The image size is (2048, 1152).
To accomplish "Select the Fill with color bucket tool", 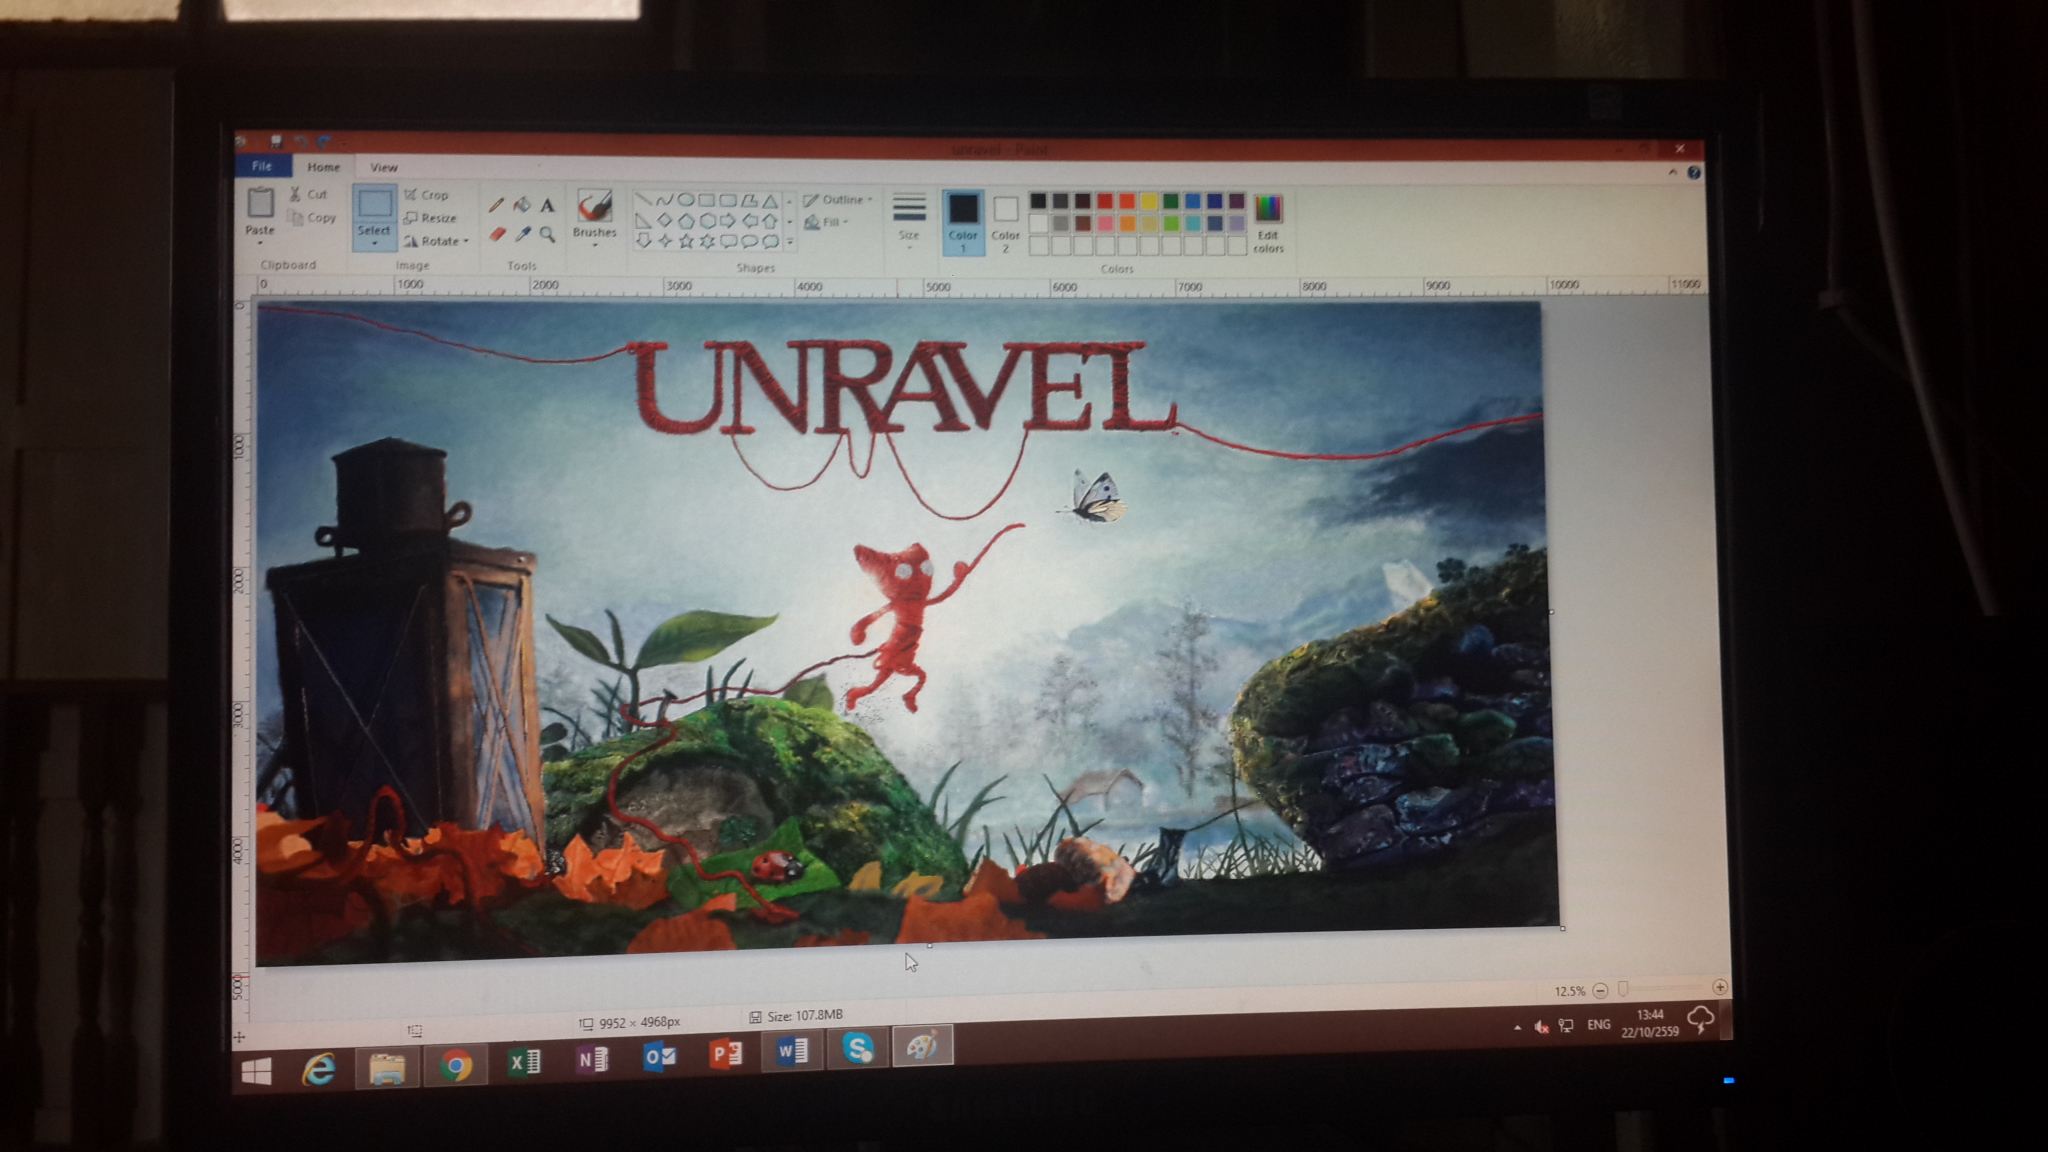I will [521, 205].
